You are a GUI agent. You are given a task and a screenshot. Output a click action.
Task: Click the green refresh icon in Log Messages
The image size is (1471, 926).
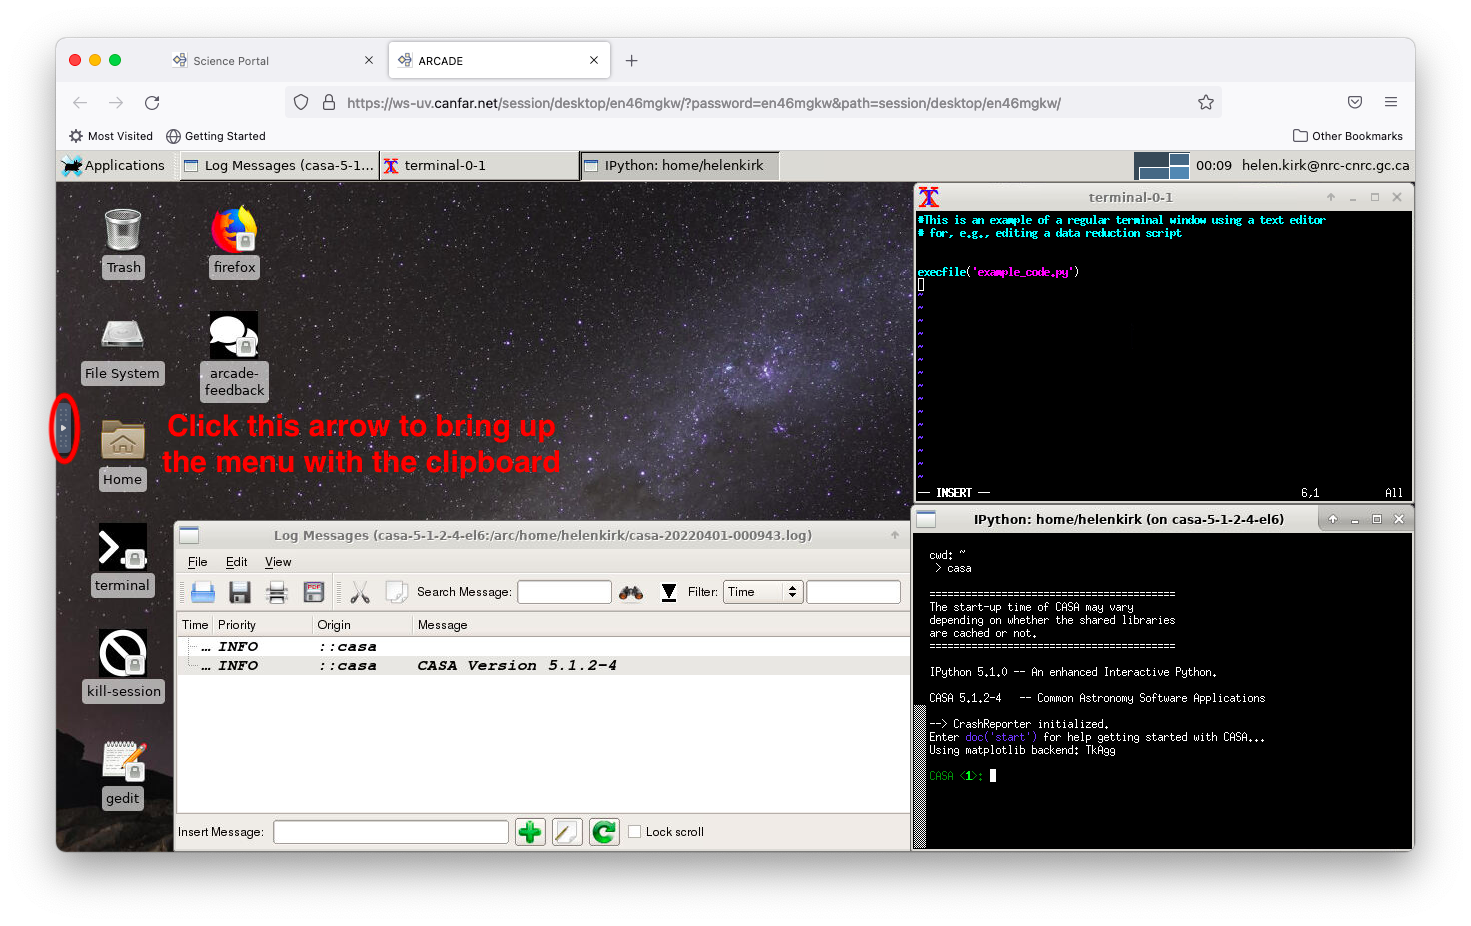coord(604,832)
